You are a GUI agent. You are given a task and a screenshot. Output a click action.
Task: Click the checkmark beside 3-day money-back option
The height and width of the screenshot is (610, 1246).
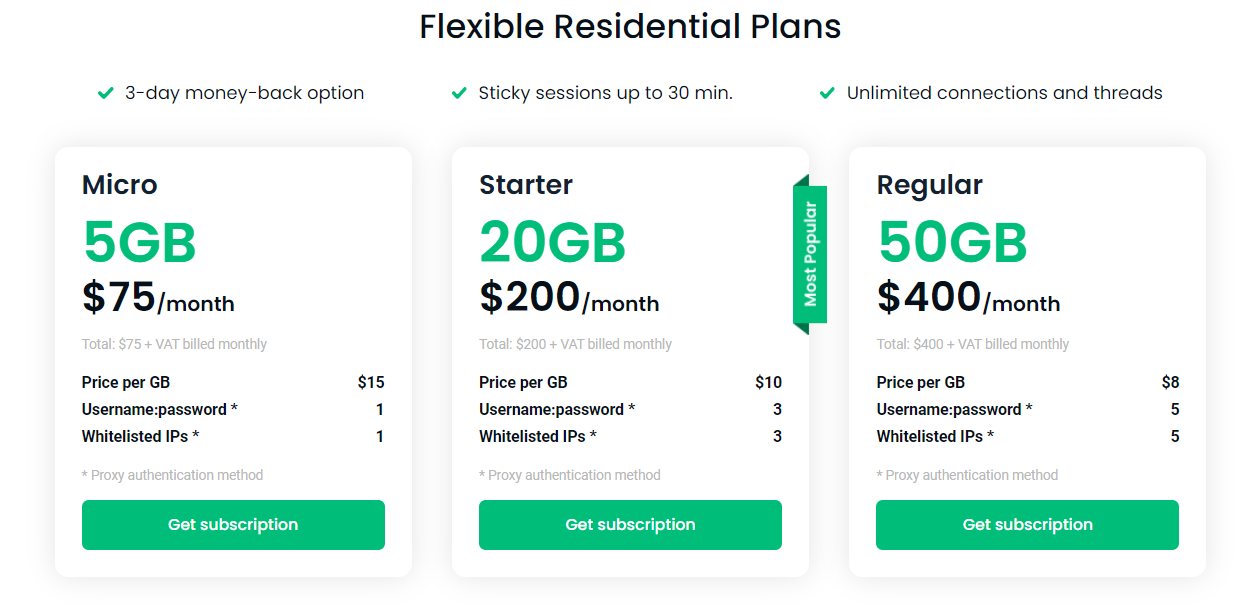(105, 93)
